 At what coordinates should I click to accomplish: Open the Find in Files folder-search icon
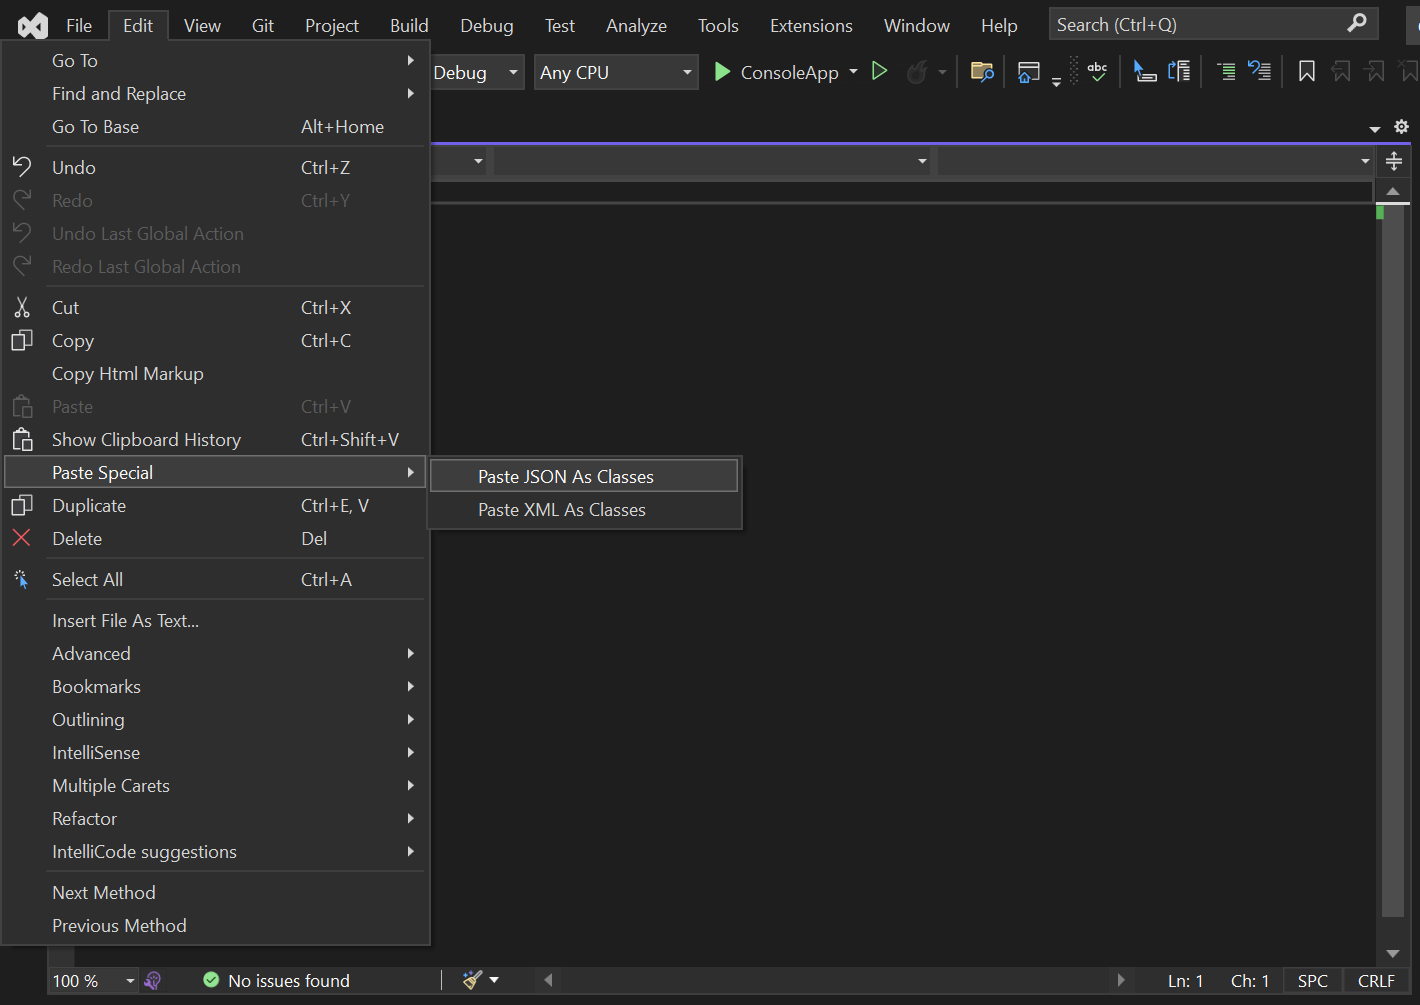click(982, 72)
